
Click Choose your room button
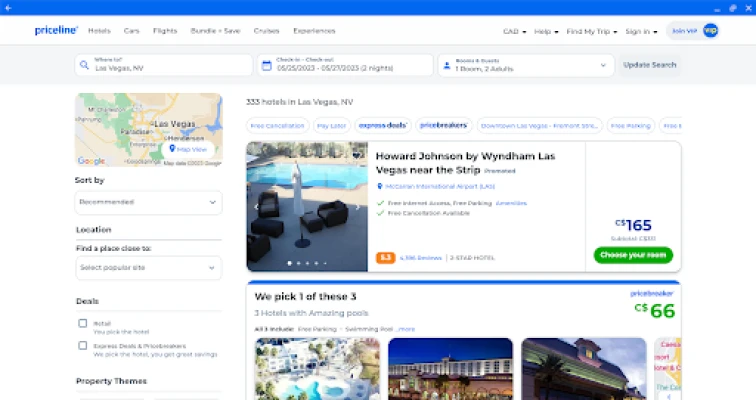pyautogui.click(x=633, y=255)
